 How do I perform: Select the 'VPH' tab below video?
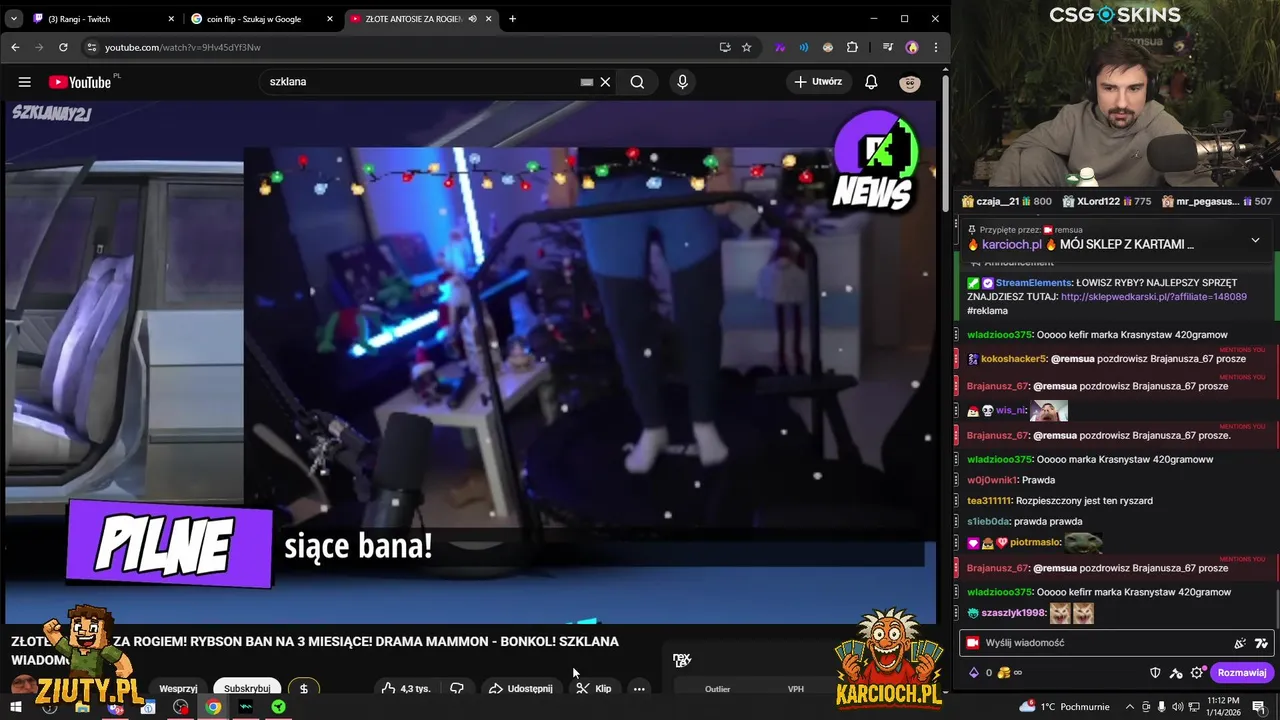point(796,689)
